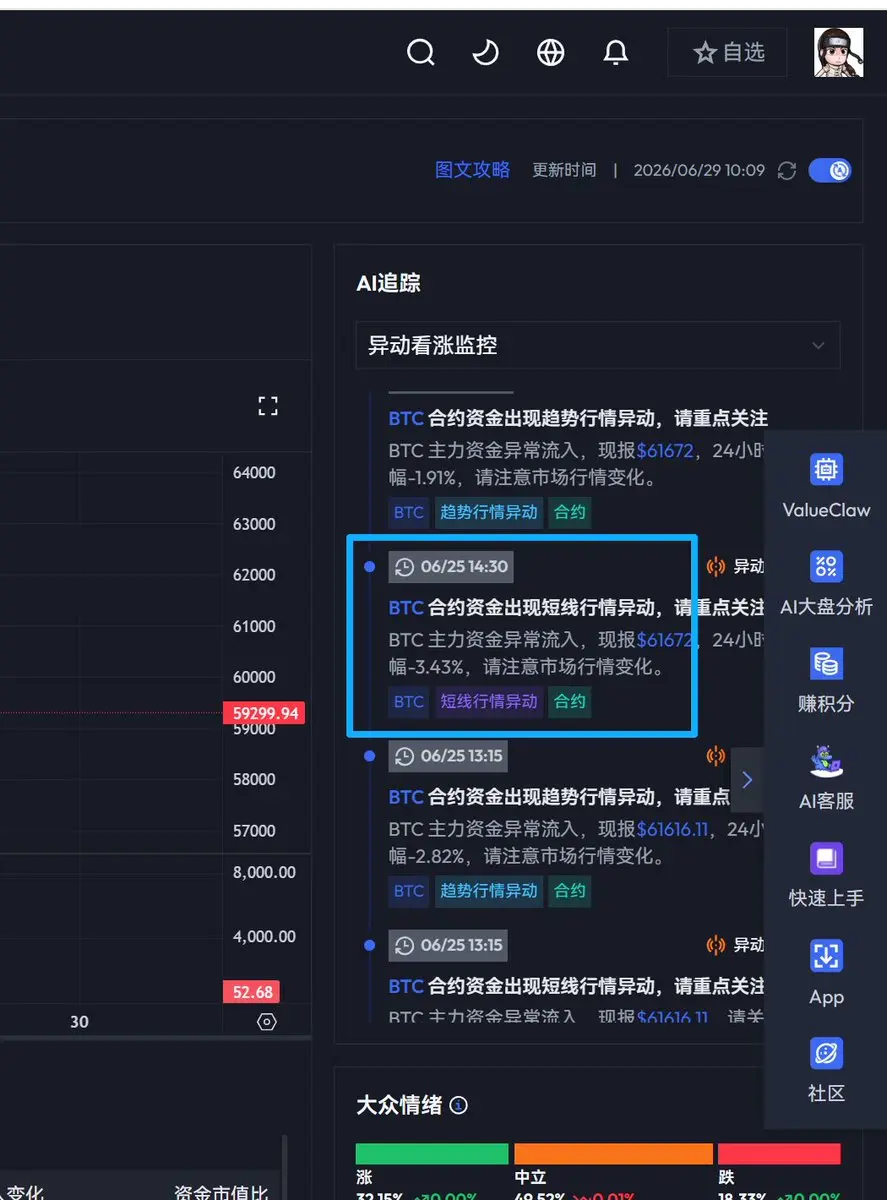
Task: Click the 52.68 volume label
Action: (x=252, y=992)
